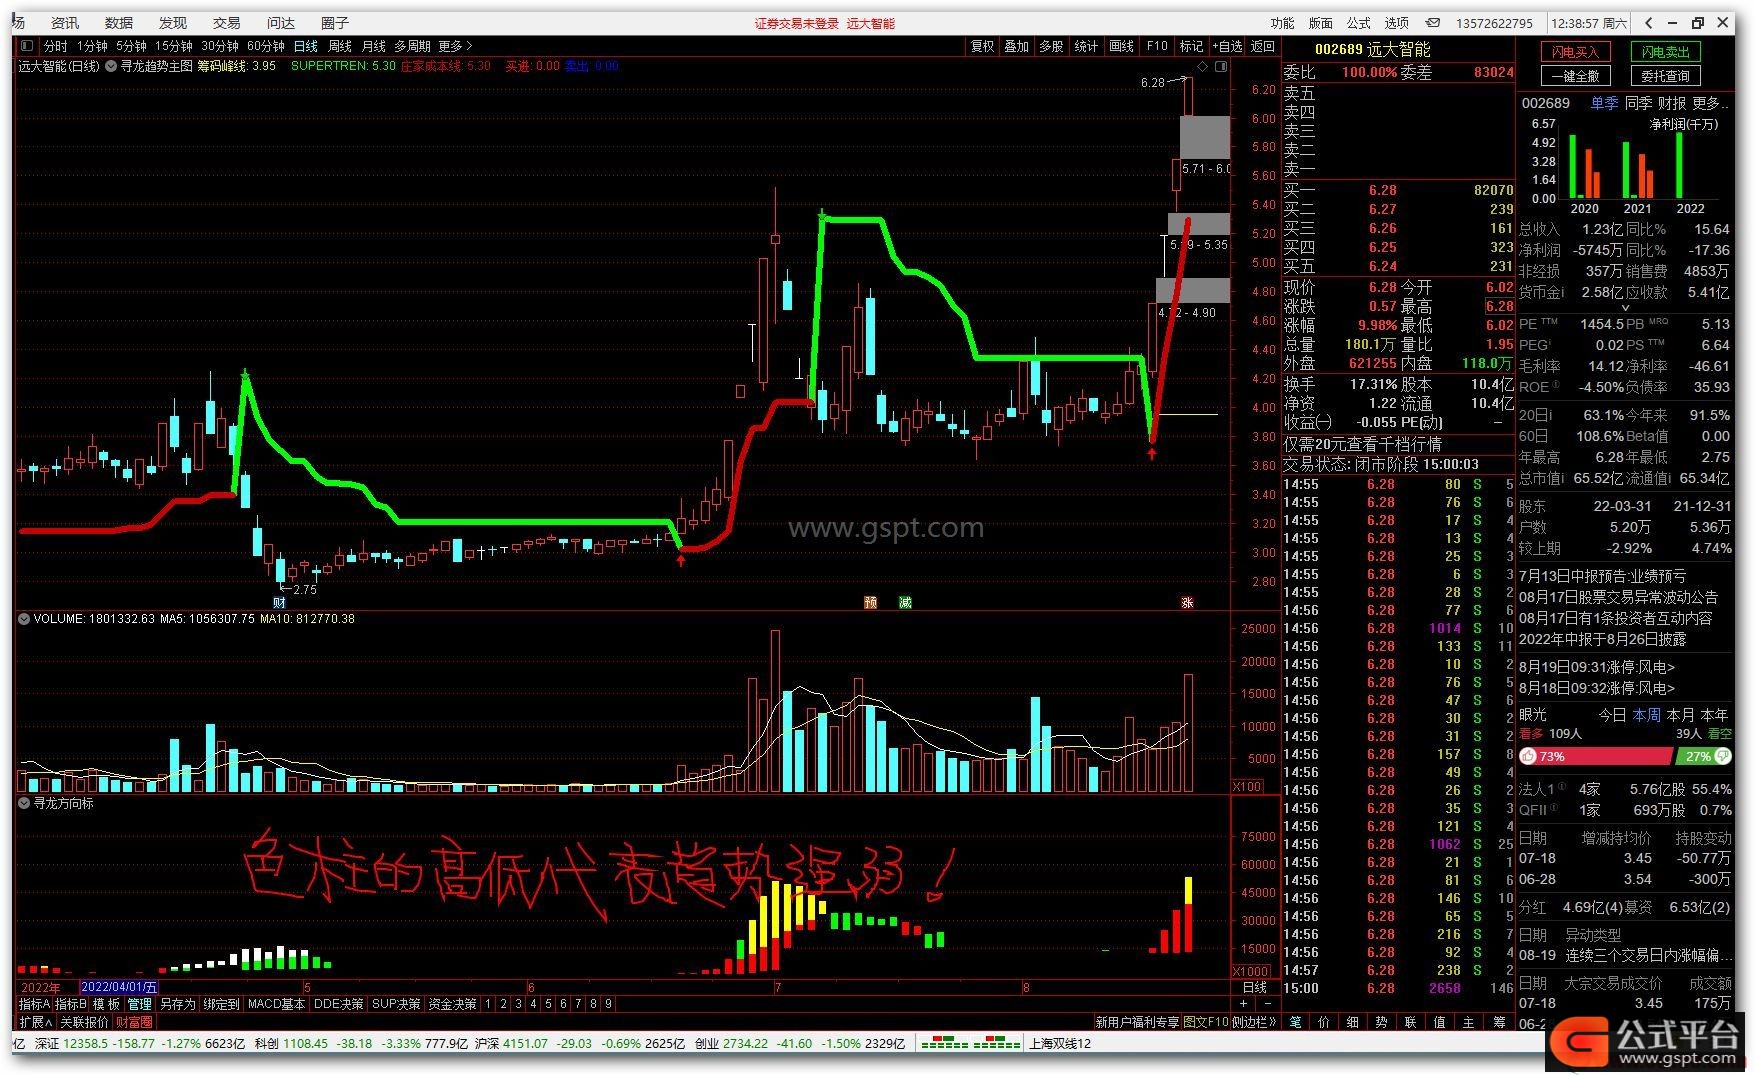This screenshot has width=1755, height=1075.
Task: Select 本周 in the 眼光 panel
Action: pos(1646,715)
